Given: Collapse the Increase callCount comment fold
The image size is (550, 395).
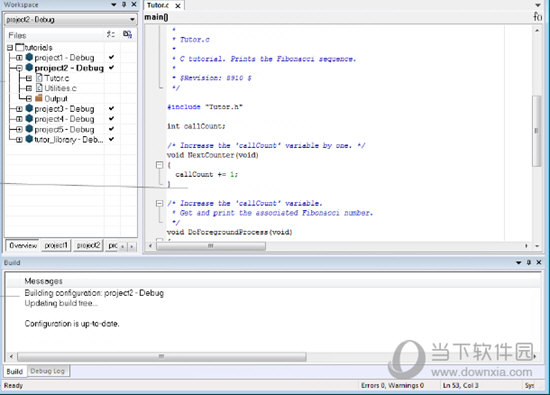Looking at the screenshot, I should [x=160, y=203].
